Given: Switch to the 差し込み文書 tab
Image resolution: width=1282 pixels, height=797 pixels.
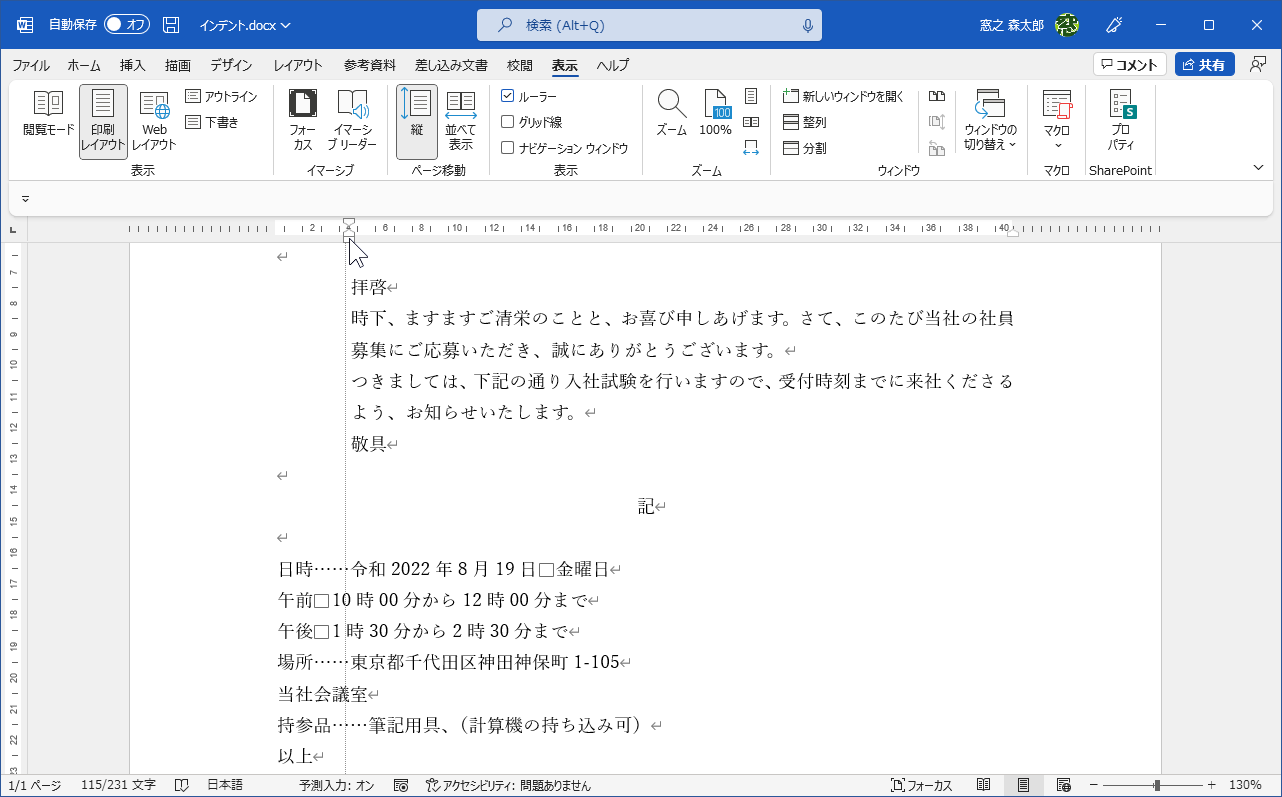Looking at the screenshot, I should (x=452, y=66).
